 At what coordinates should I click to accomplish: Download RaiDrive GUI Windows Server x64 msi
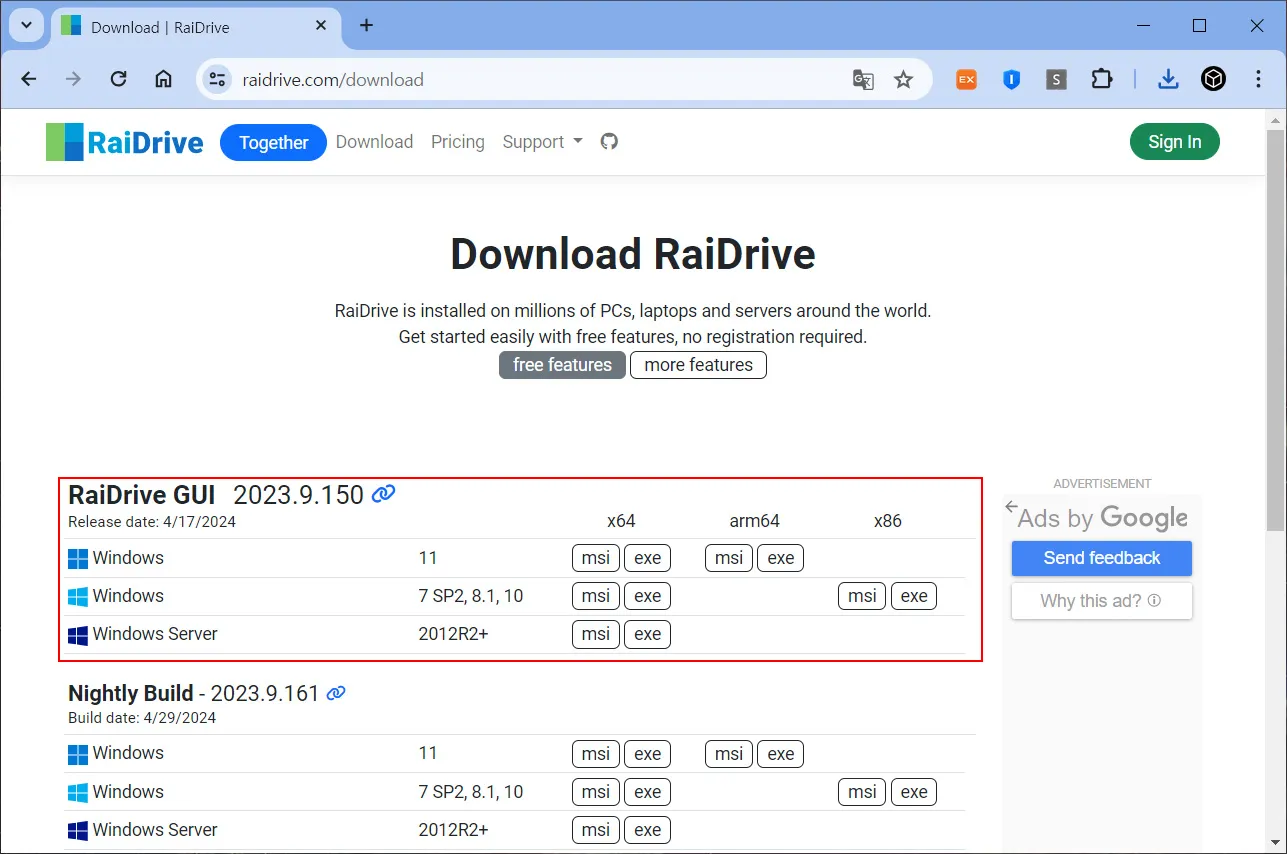(596, 634)
